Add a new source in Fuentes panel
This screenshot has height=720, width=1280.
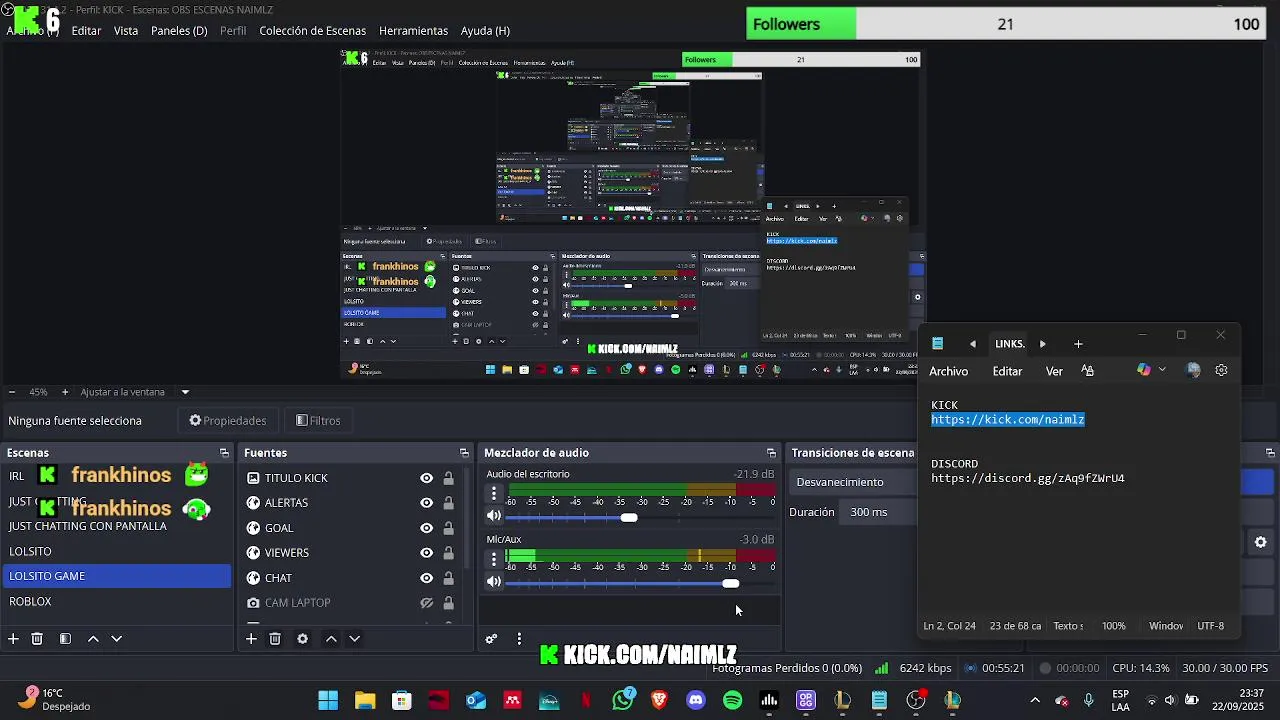click(x=251, y=639)
